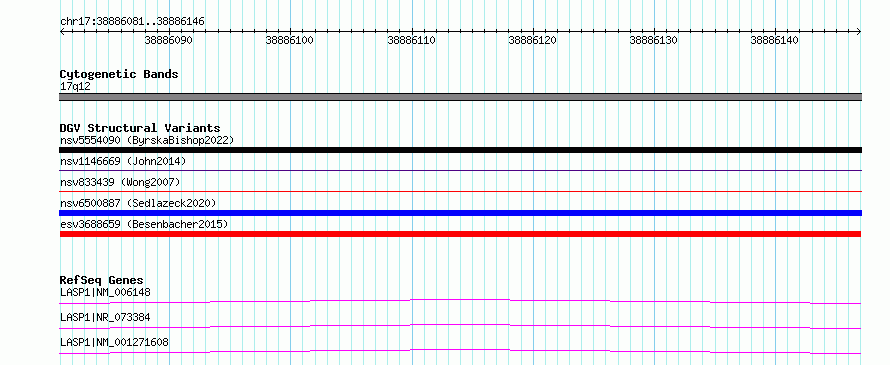Open transcript LASP1|NR_073384 label
This screenshot has width=890, height=365.
click(105, 317)
